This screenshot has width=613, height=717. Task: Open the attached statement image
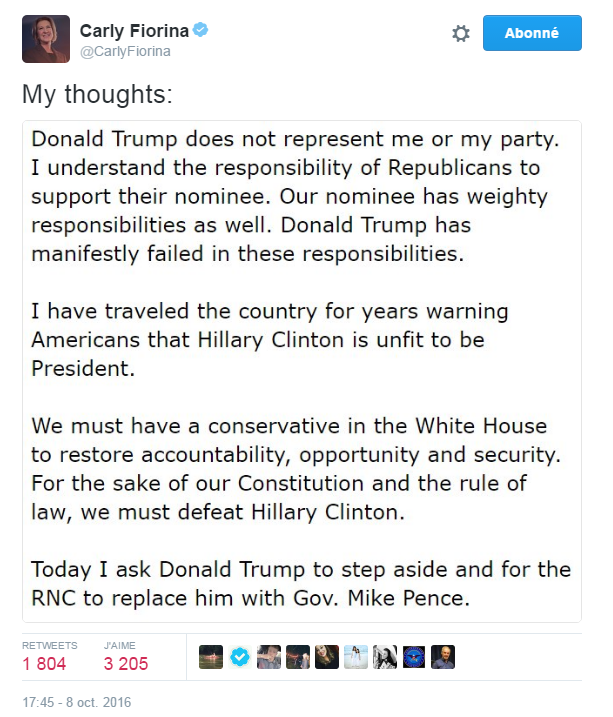tap(301, 371)
